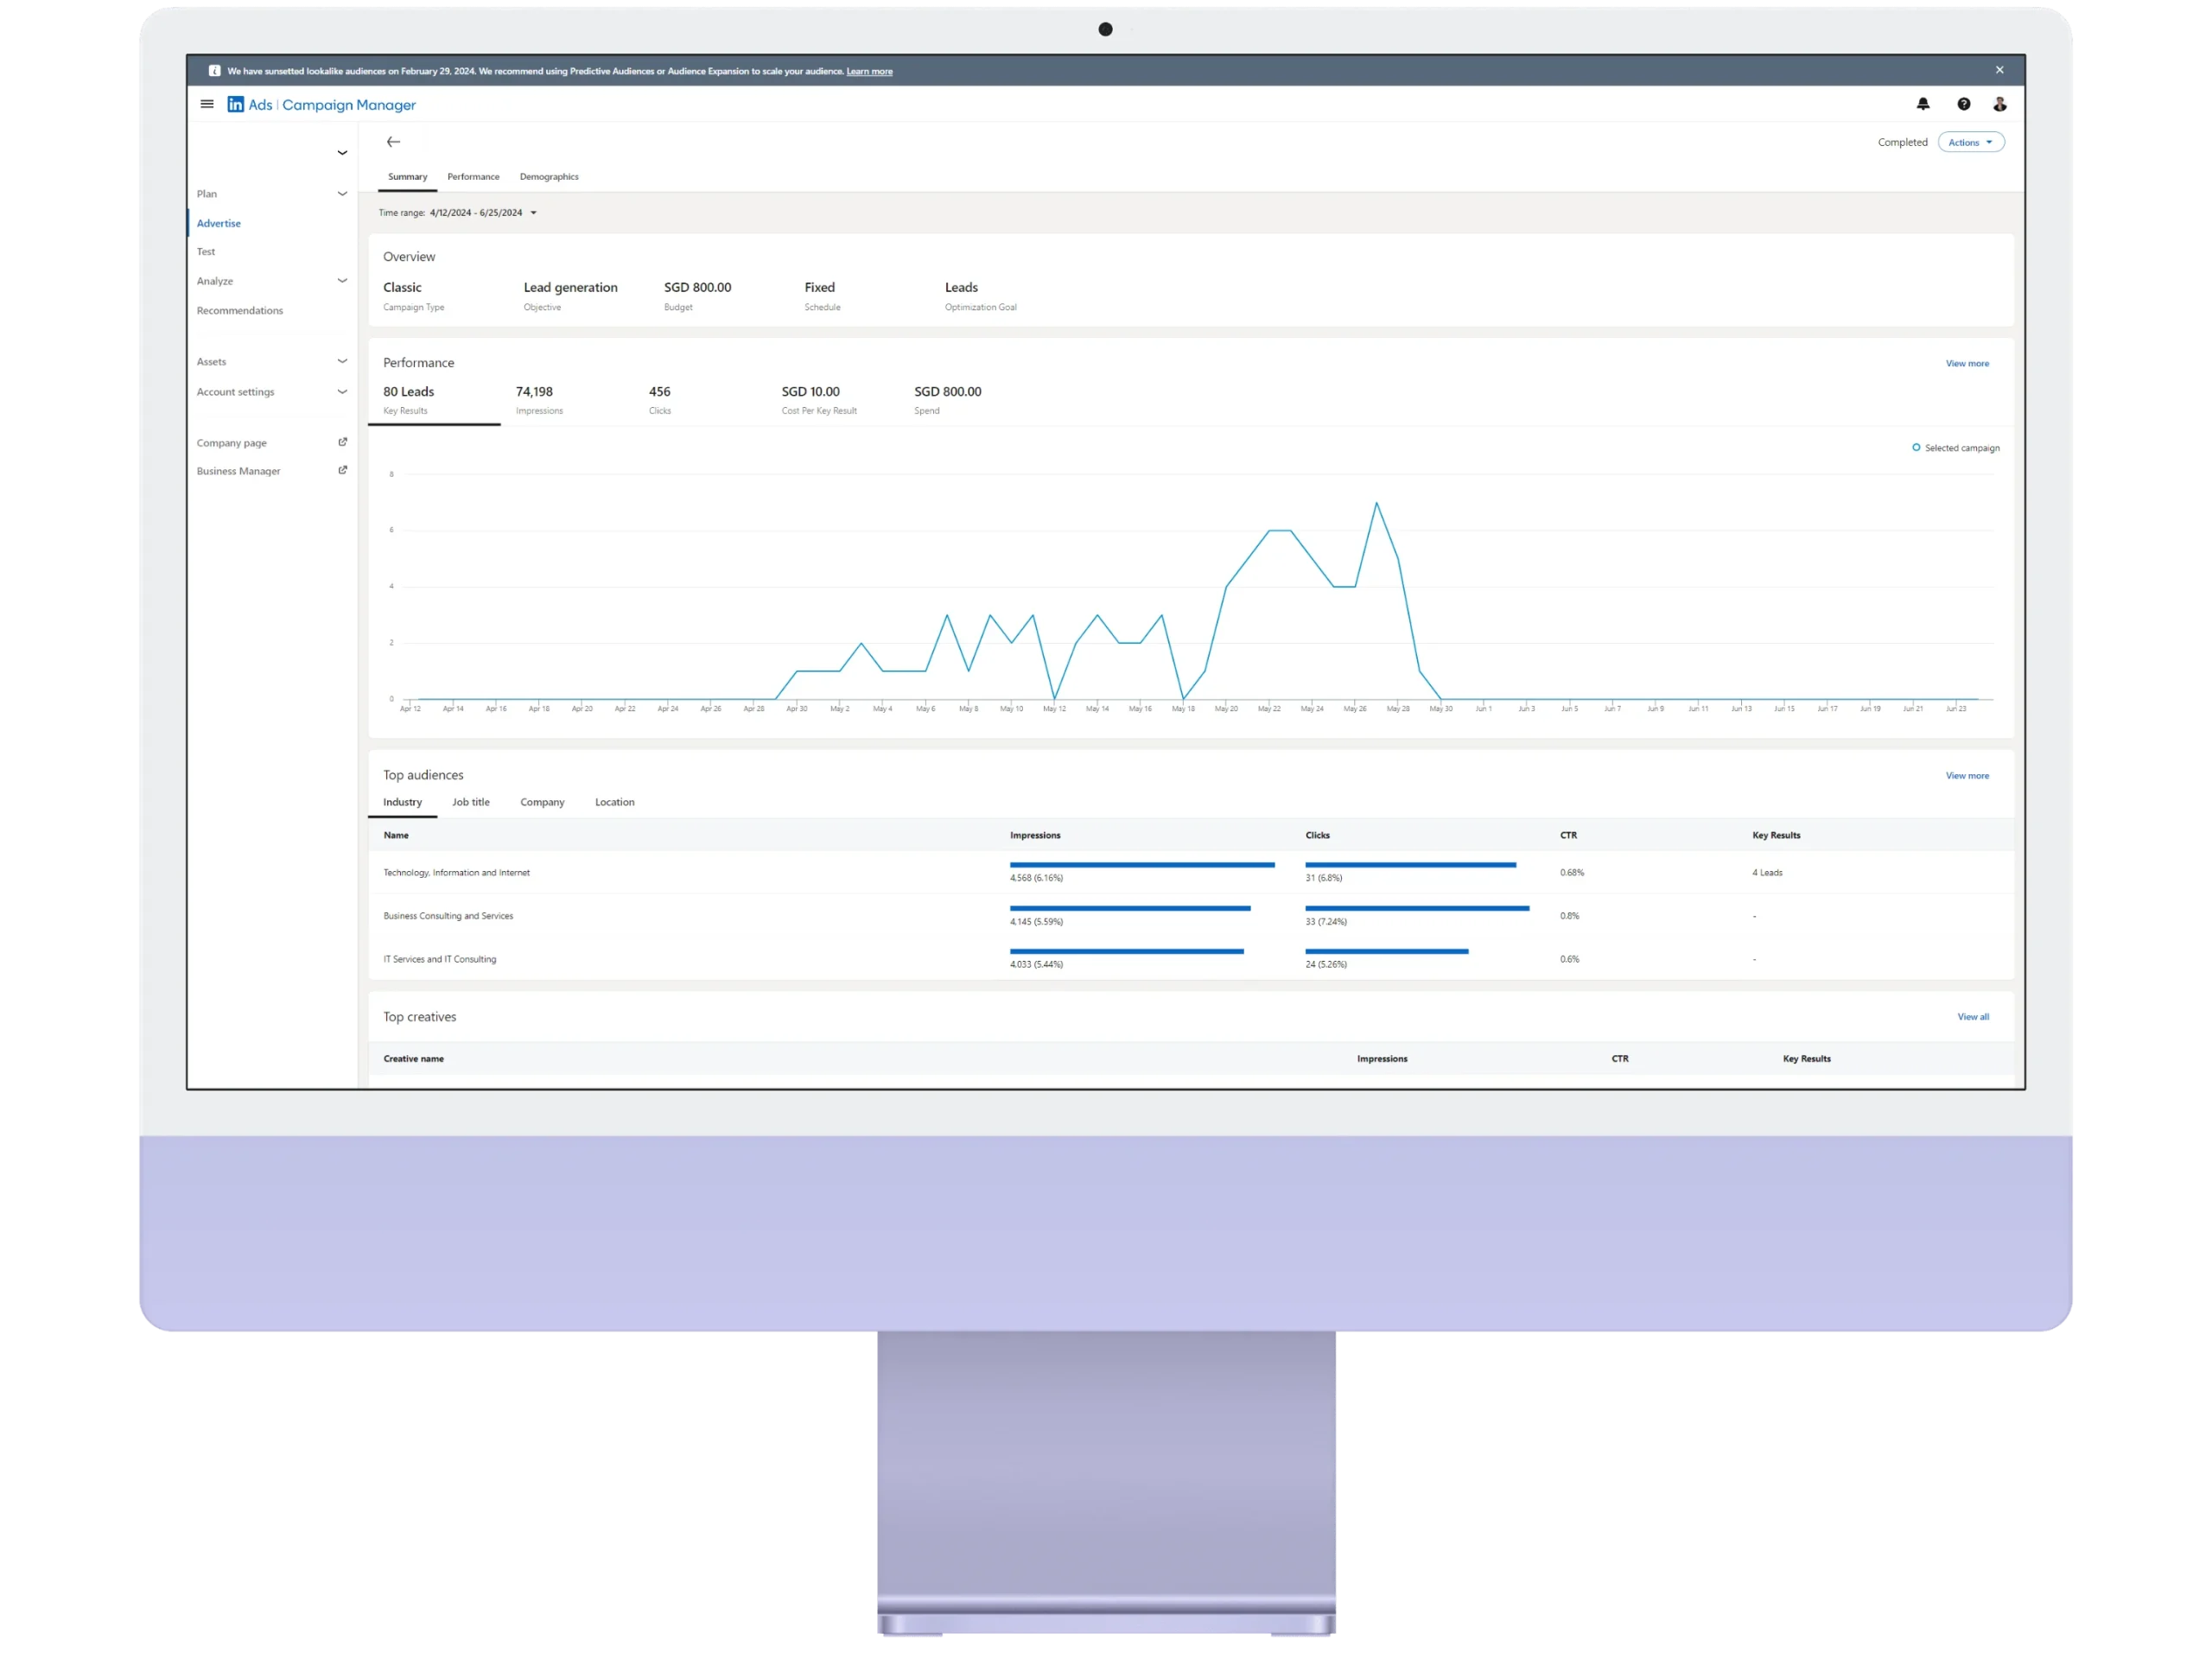Screen dimensions: 2212x1659
Task: Click the help question mark icon
Action: (1963, 105)
